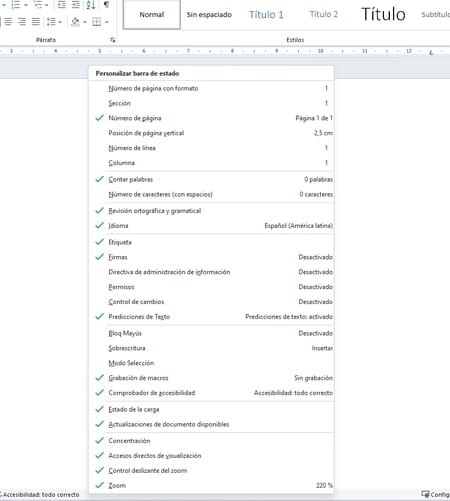The width and height of the screenshot is (450, 501).
Task: Apply the Sin espaciado style
Action: click(209, 15)
